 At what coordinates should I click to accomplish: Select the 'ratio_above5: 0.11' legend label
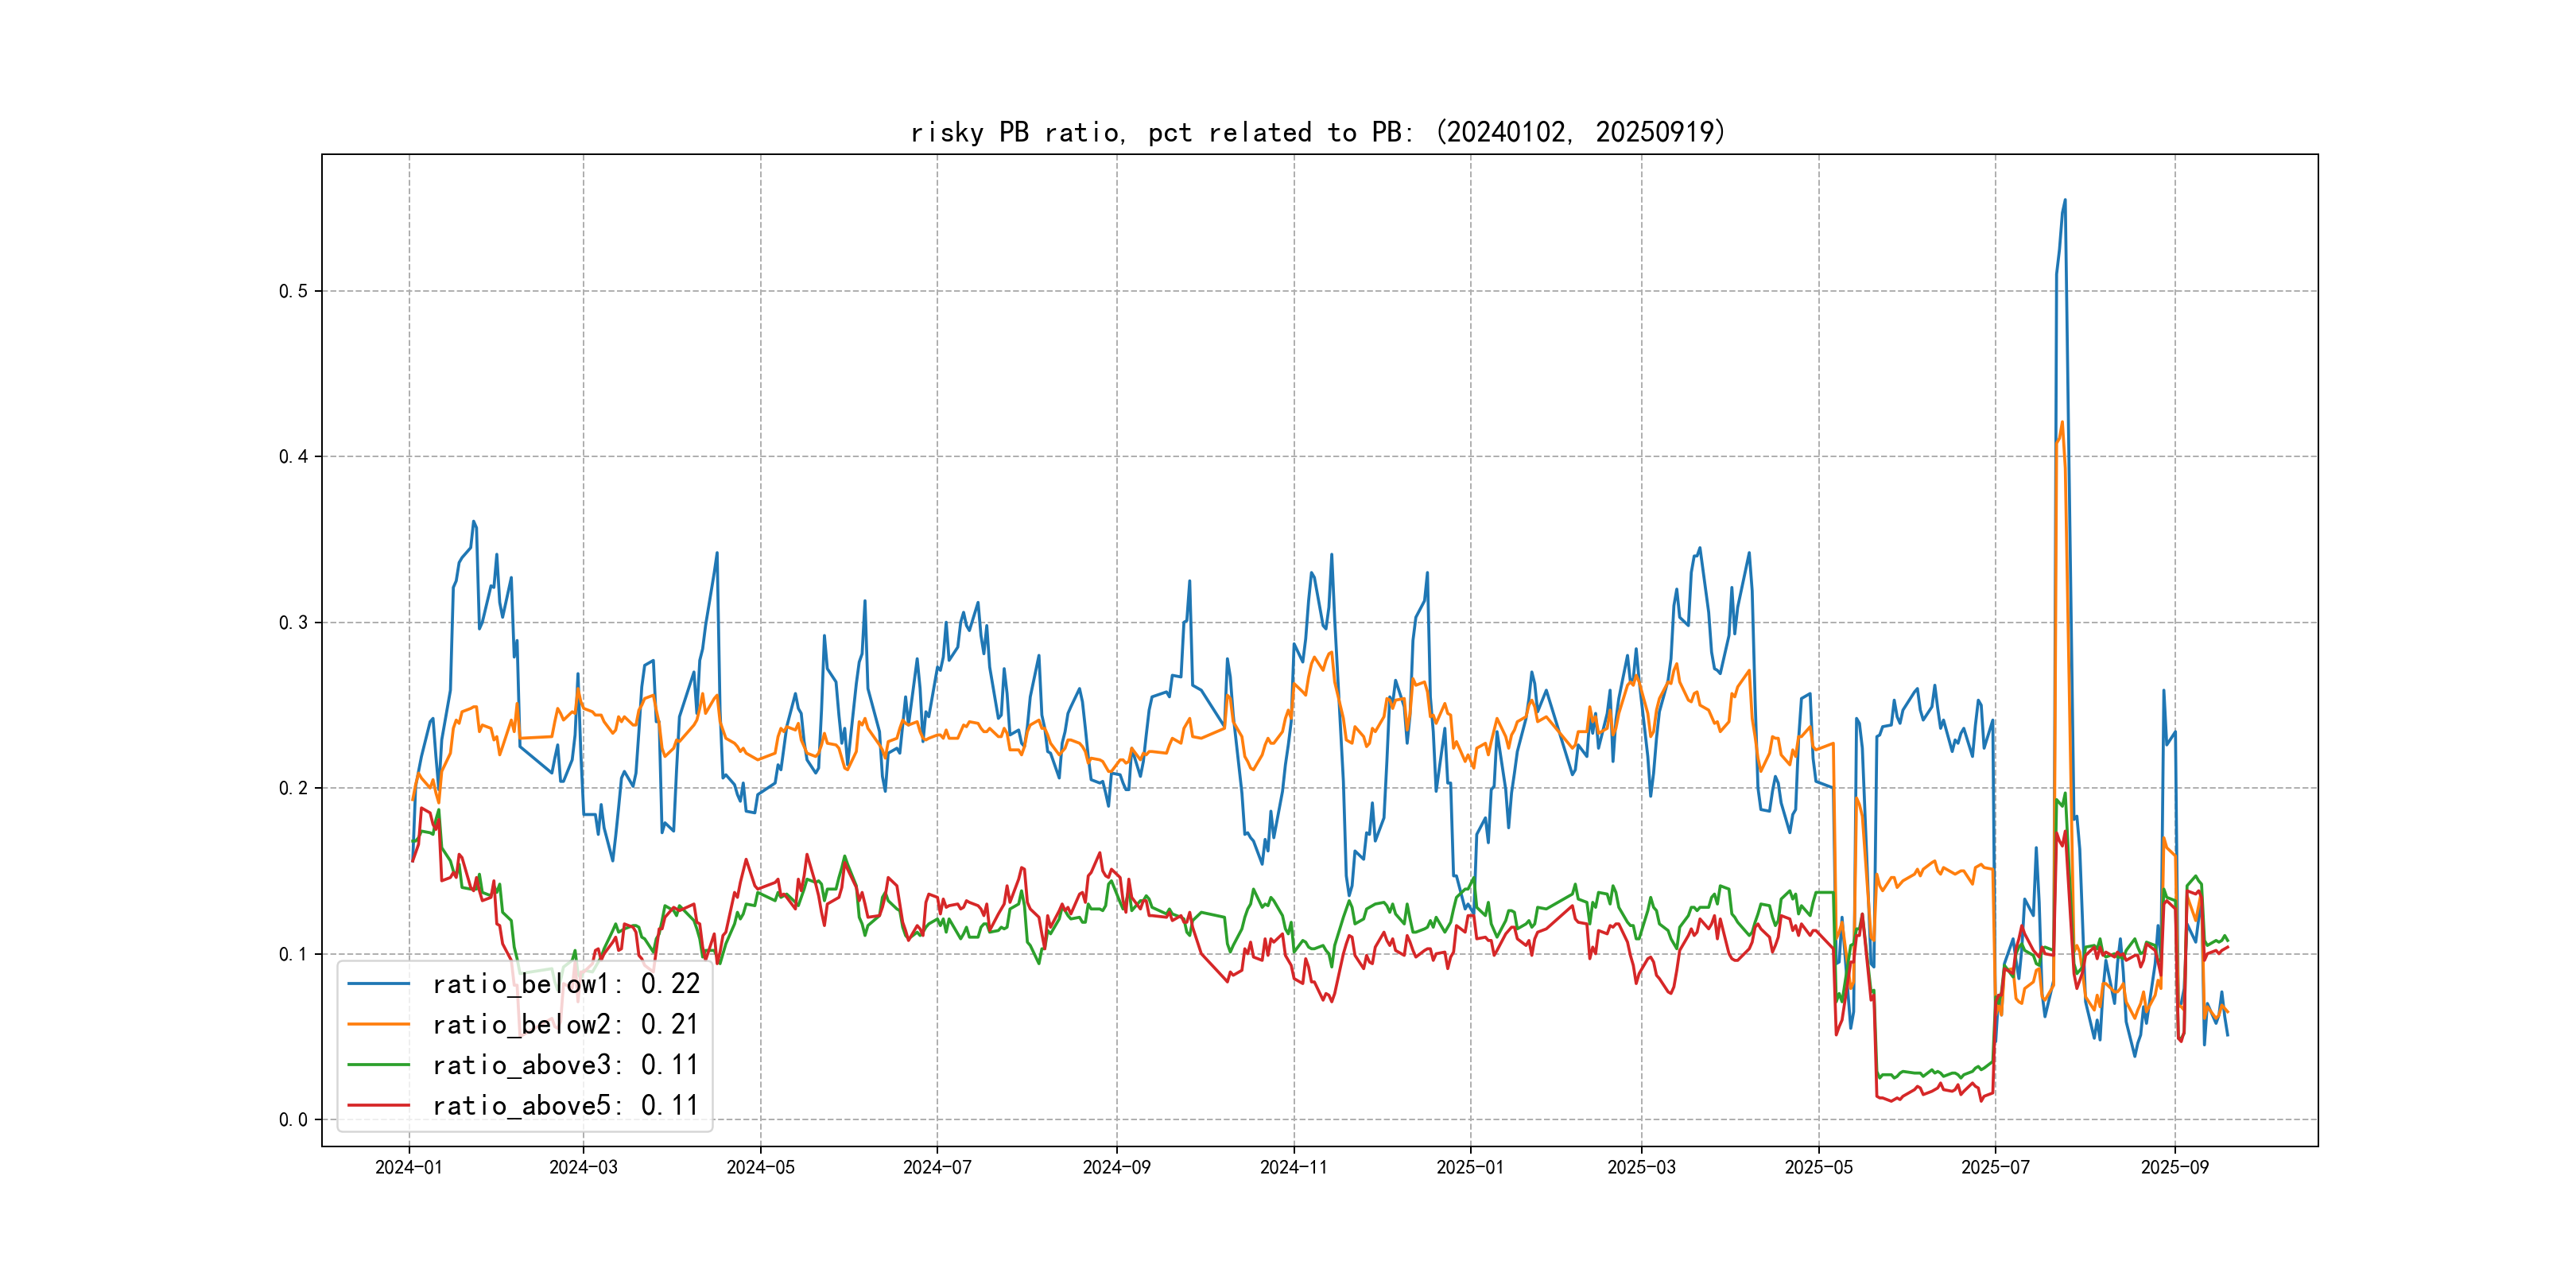pyautogui.click(x=566, y=1105)
